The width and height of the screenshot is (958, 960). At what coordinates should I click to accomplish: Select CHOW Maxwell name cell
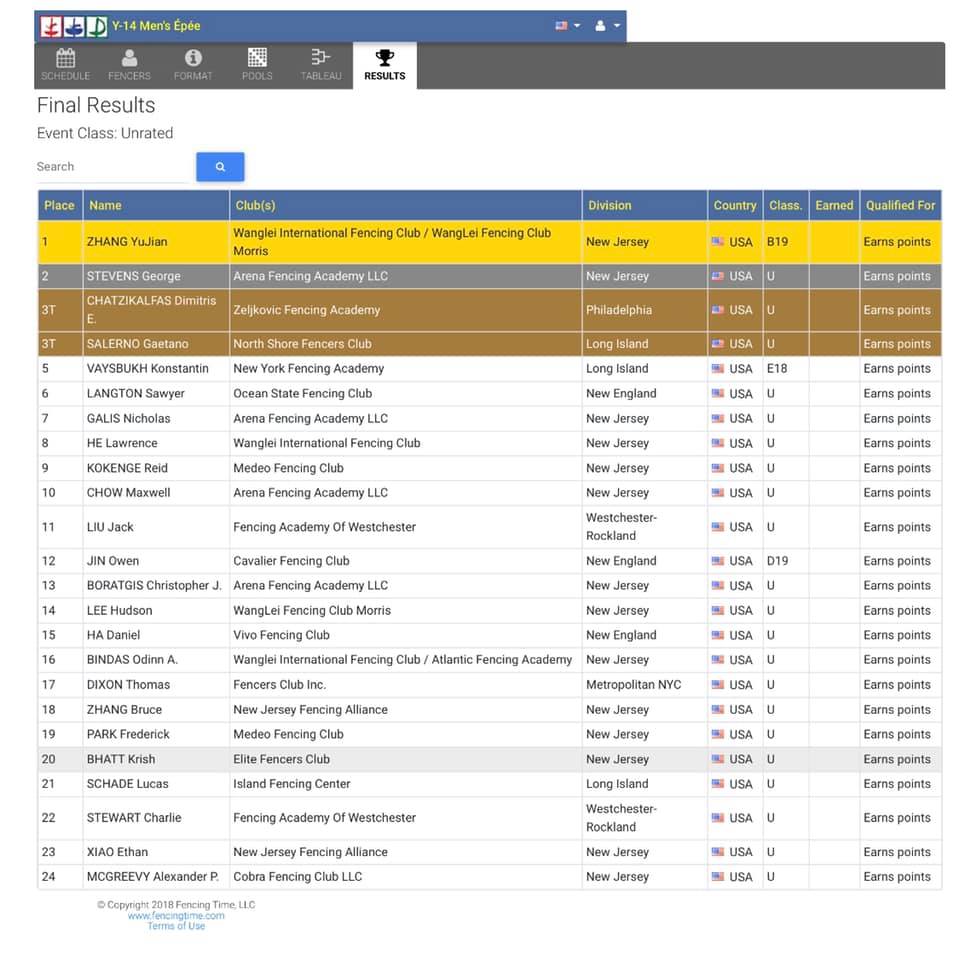(156, 493)
